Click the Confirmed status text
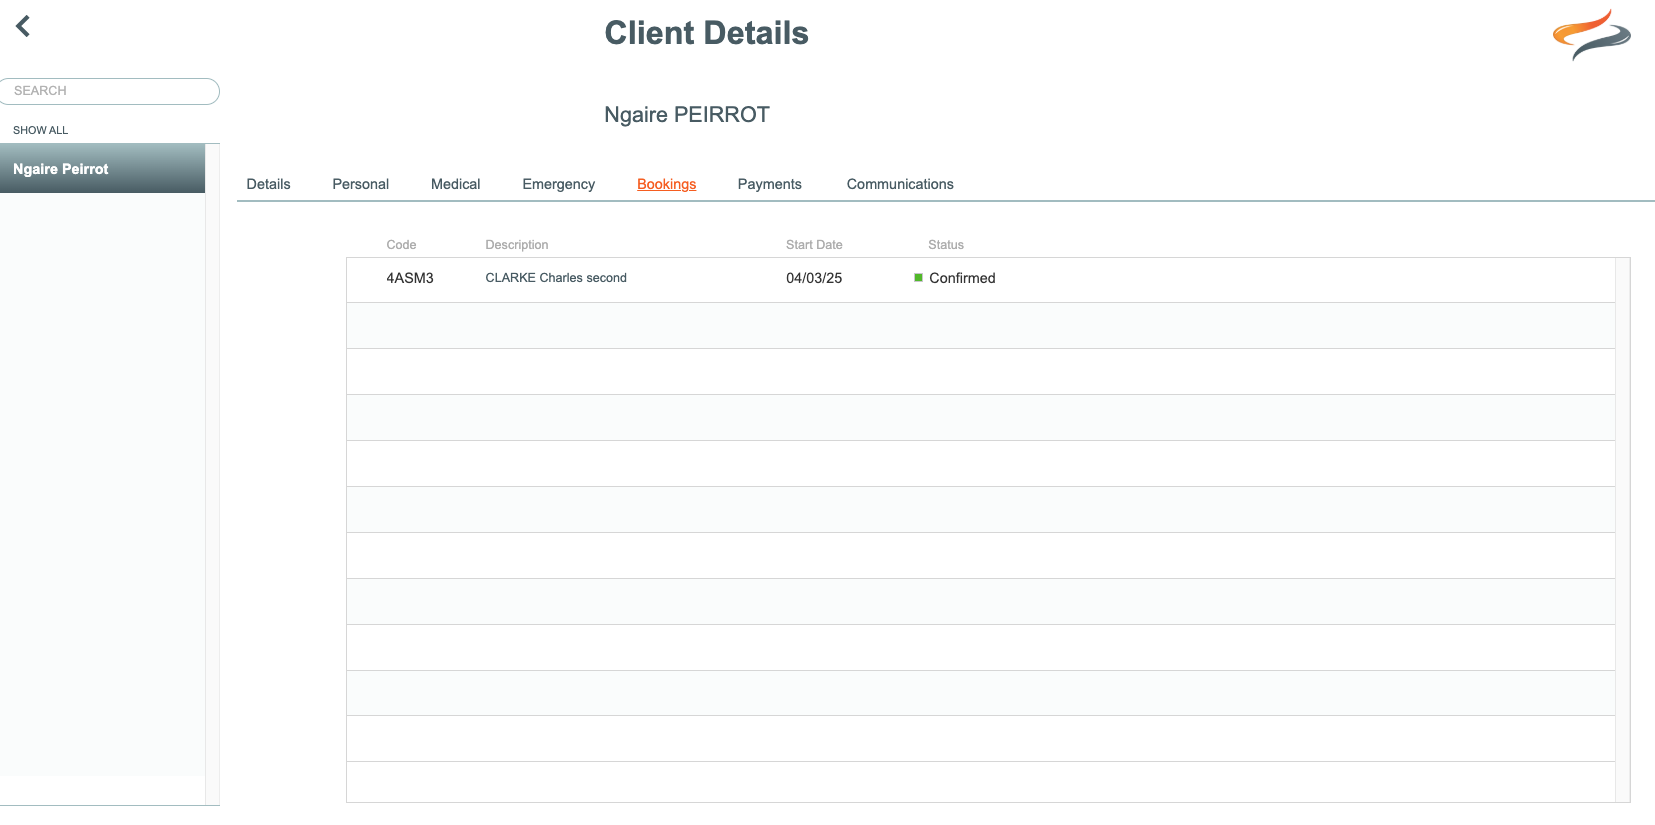Screen dimensions: 1655x825 pos(962,278)
